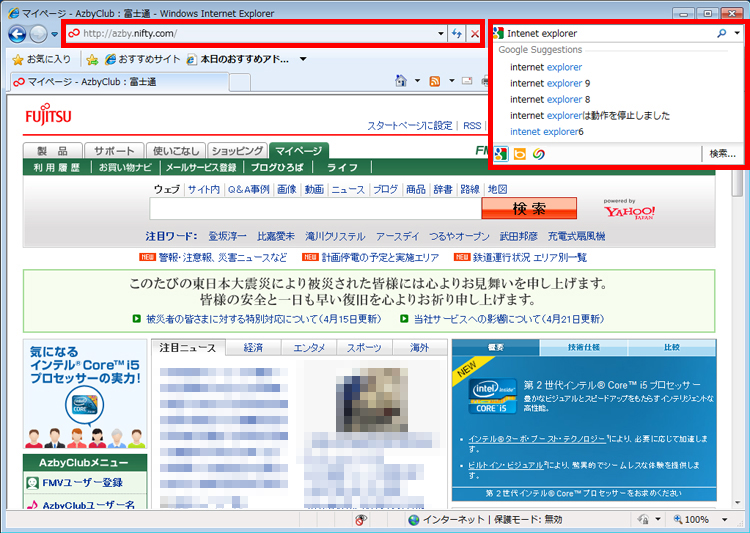Expand the Home button dropdown arrow
Screen dimensions: 750x533
pyautogui.click(x=417, y=81)
